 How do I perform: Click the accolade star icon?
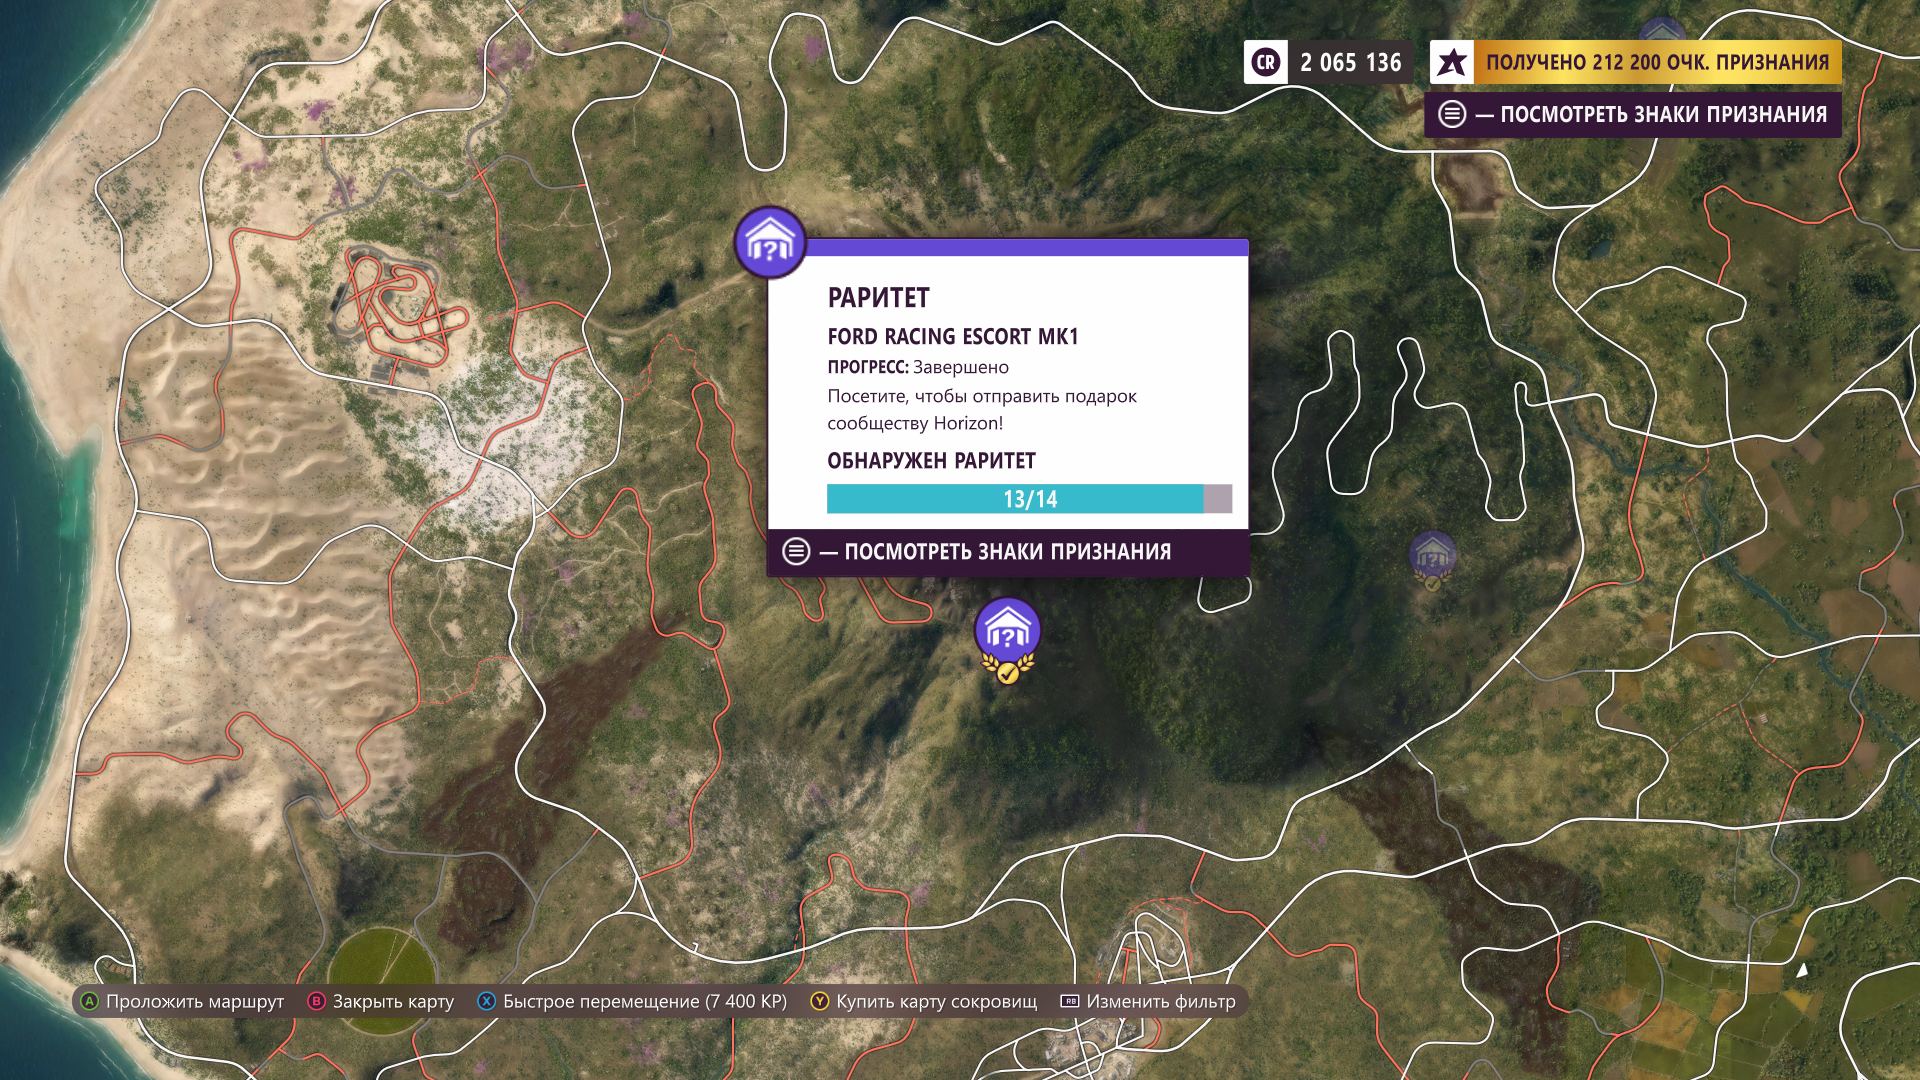[x=1452, y=62]
